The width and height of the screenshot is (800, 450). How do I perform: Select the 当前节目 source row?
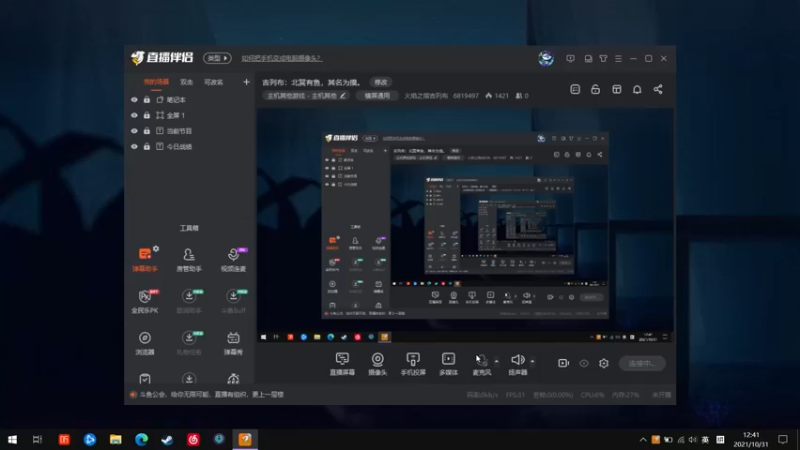click(189, 131)
